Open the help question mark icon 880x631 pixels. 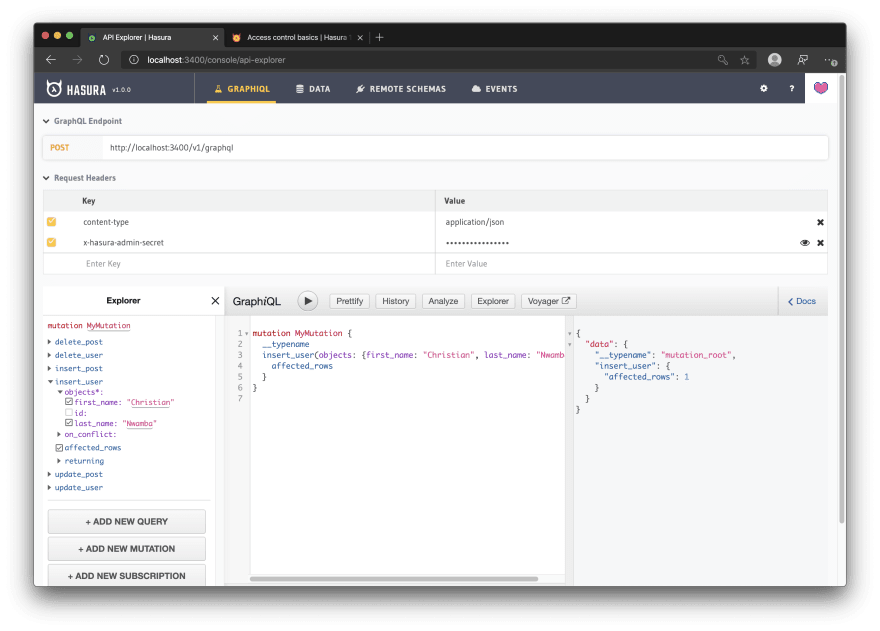pyautogui.click(x=791, y=88)
